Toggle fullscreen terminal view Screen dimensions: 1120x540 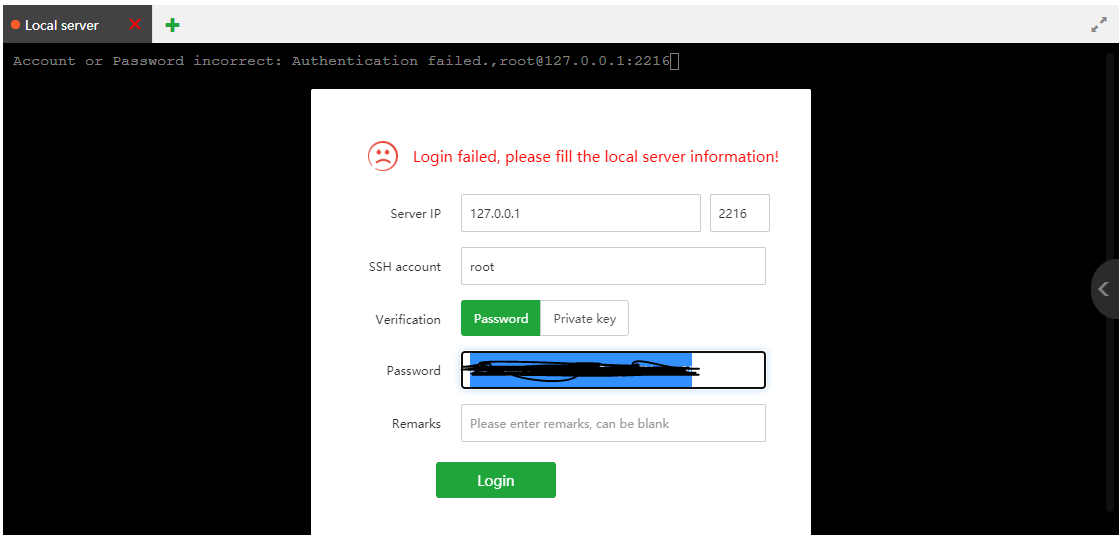pos(1098,25)
